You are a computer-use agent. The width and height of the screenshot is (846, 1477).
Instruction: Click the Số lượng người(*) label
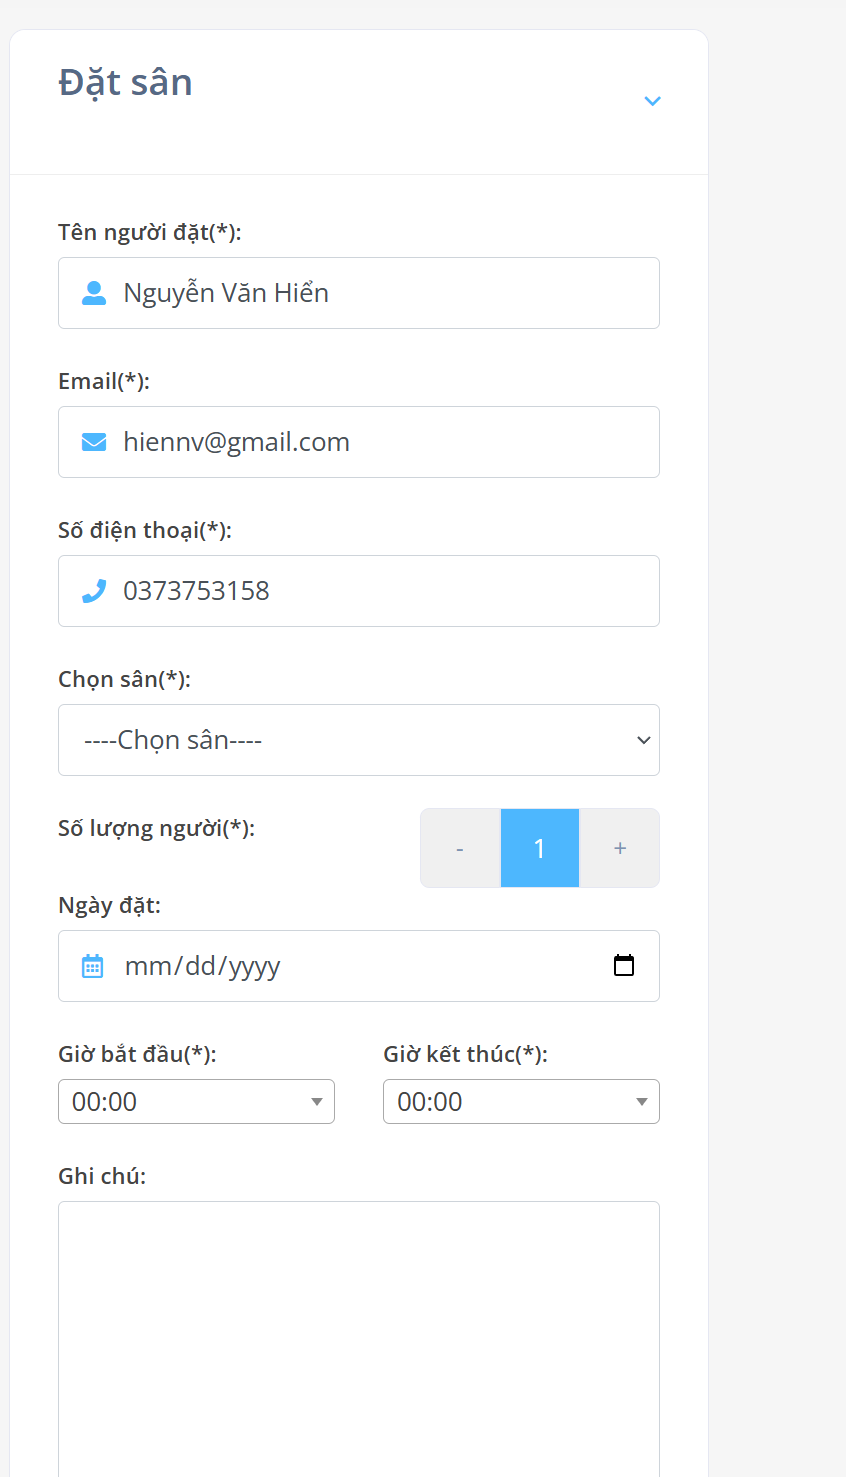156,828
